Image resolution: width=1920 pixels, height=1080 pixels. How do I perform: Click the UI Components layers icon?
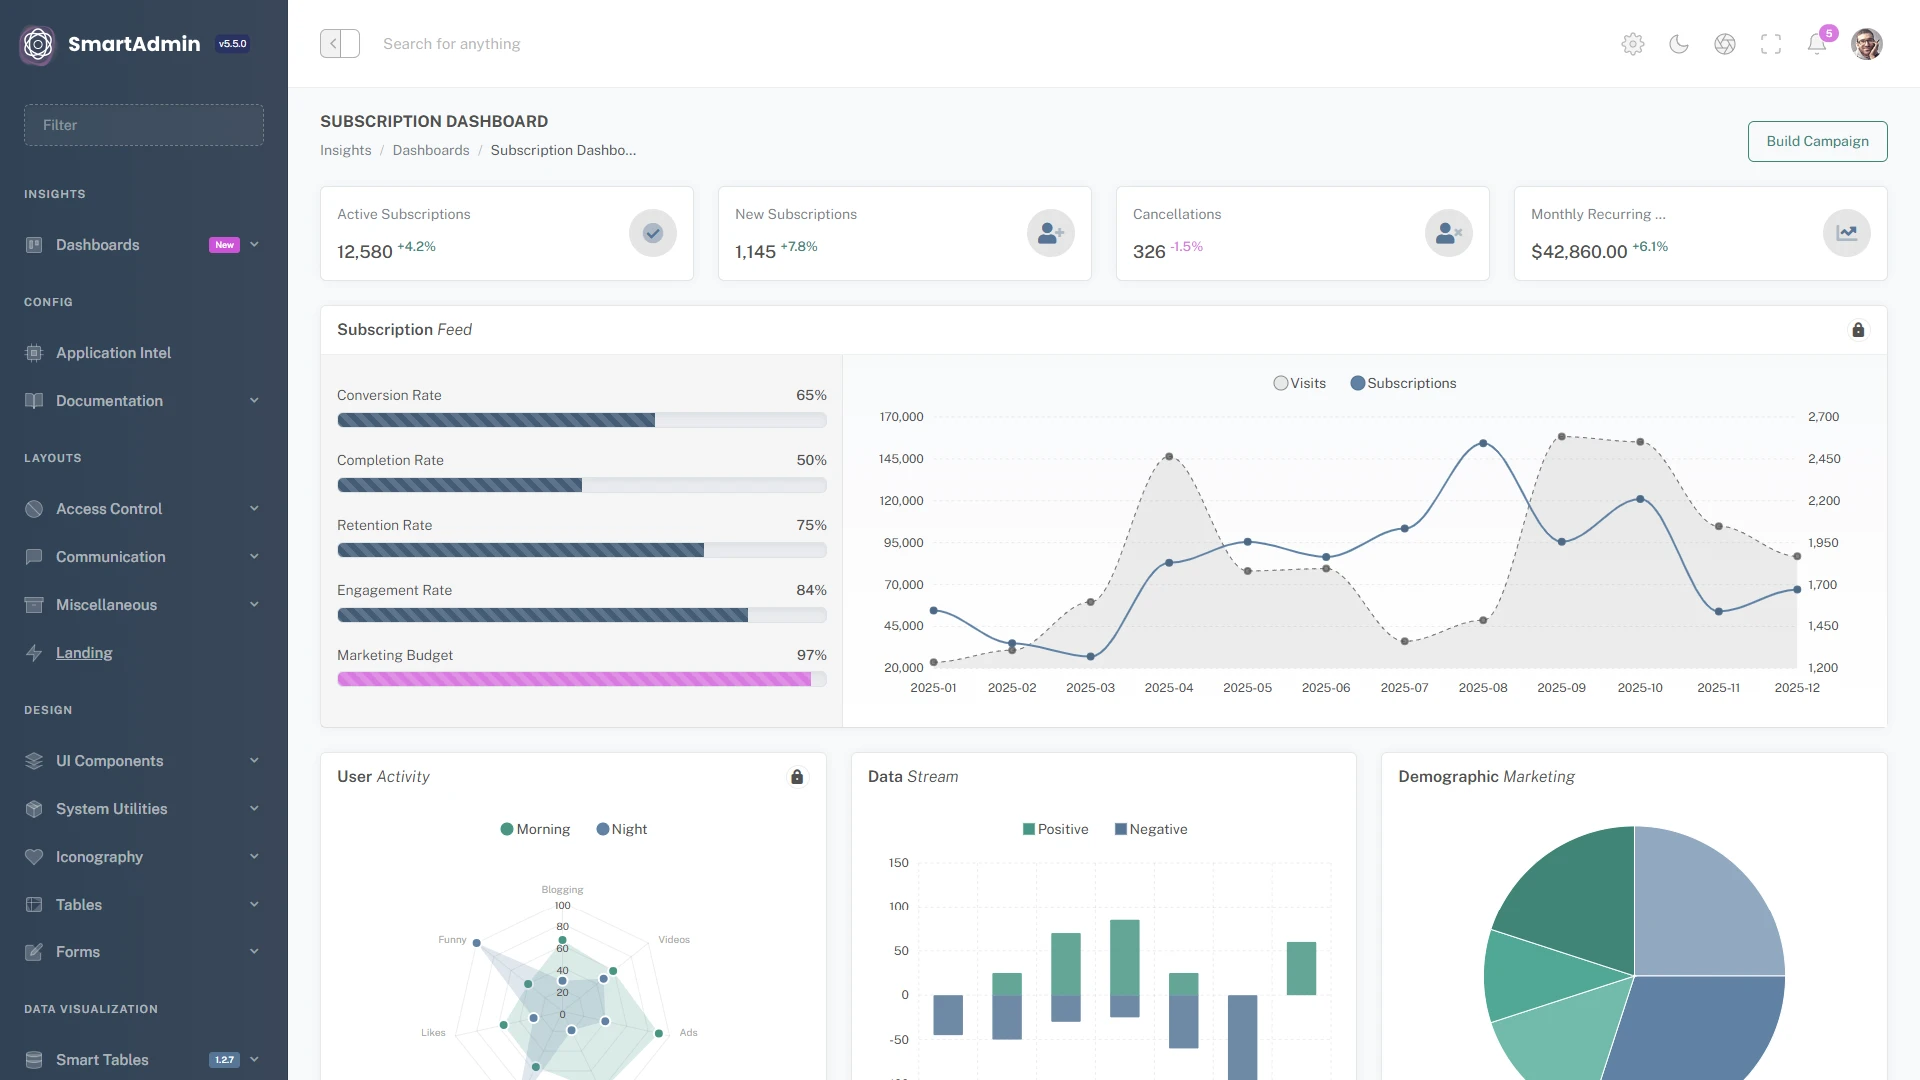(x=34, y=761)
